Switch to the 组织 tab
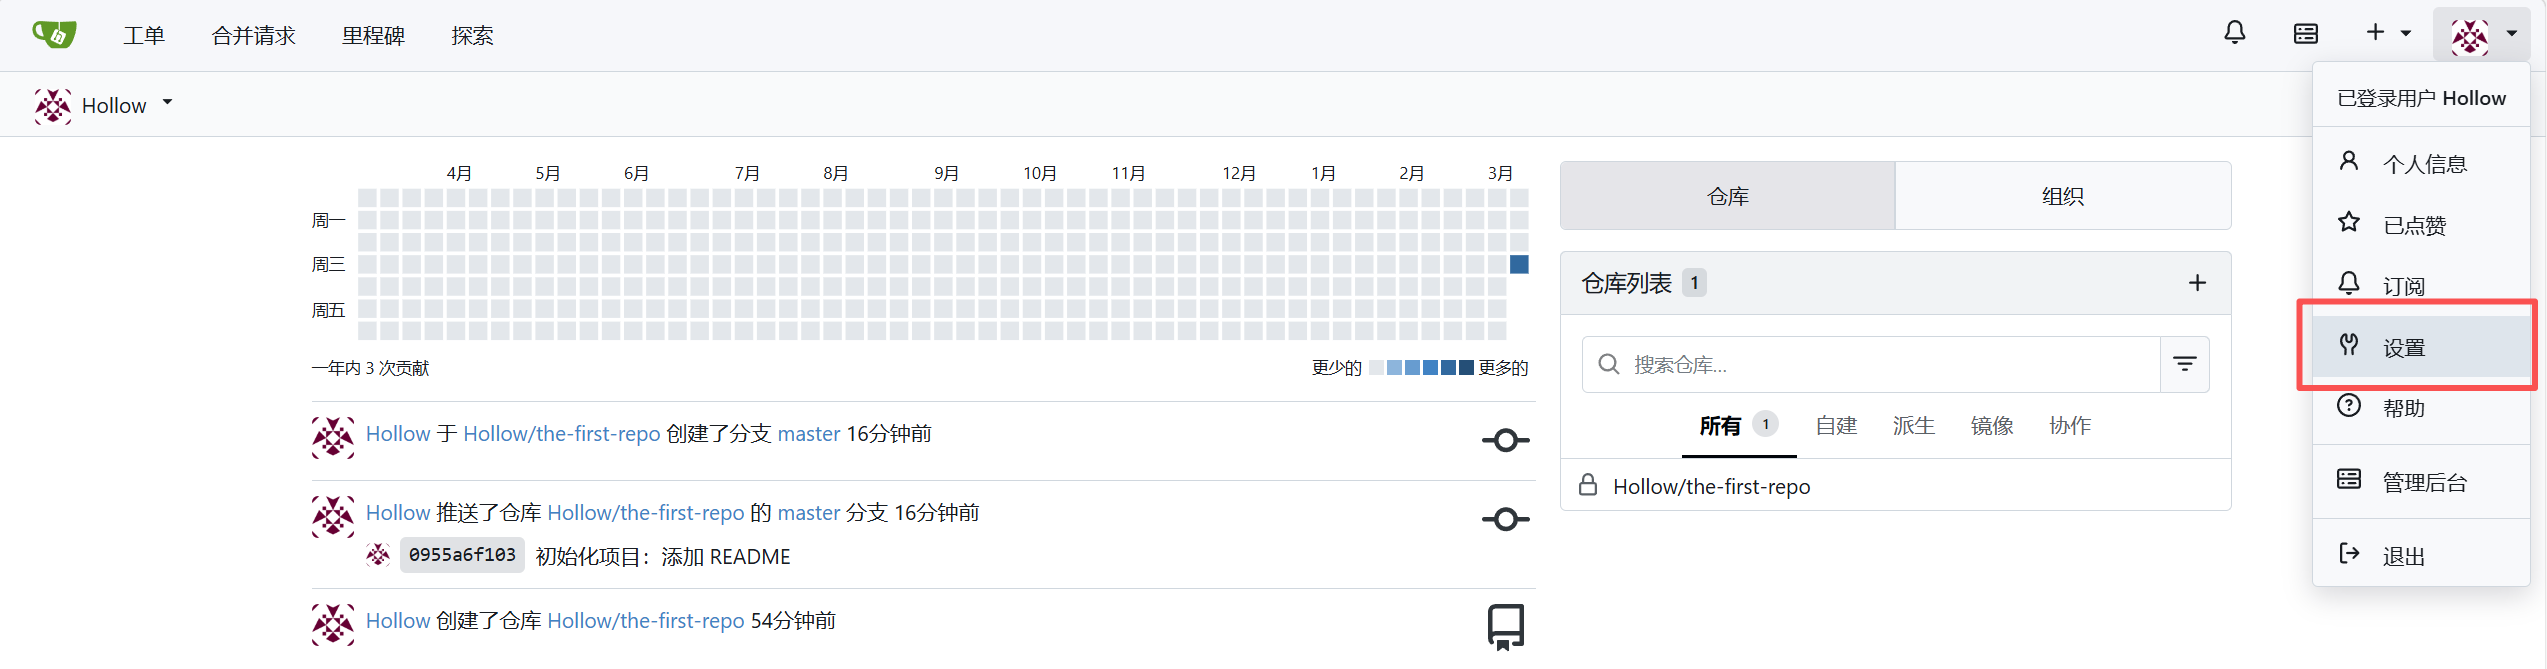Viewport: 2547px width, 669px height. 2062,196
